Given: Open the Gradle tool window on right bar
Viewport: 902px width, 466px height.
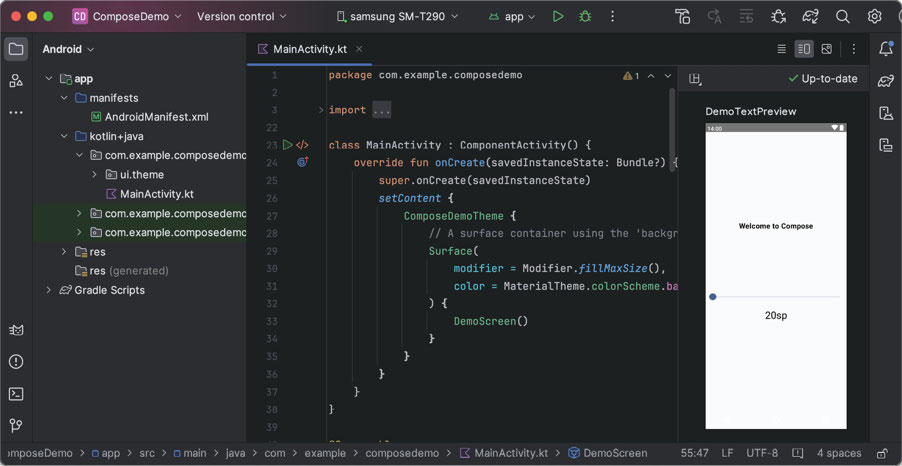Looking at the screenshot, I should tap(886, 81).
